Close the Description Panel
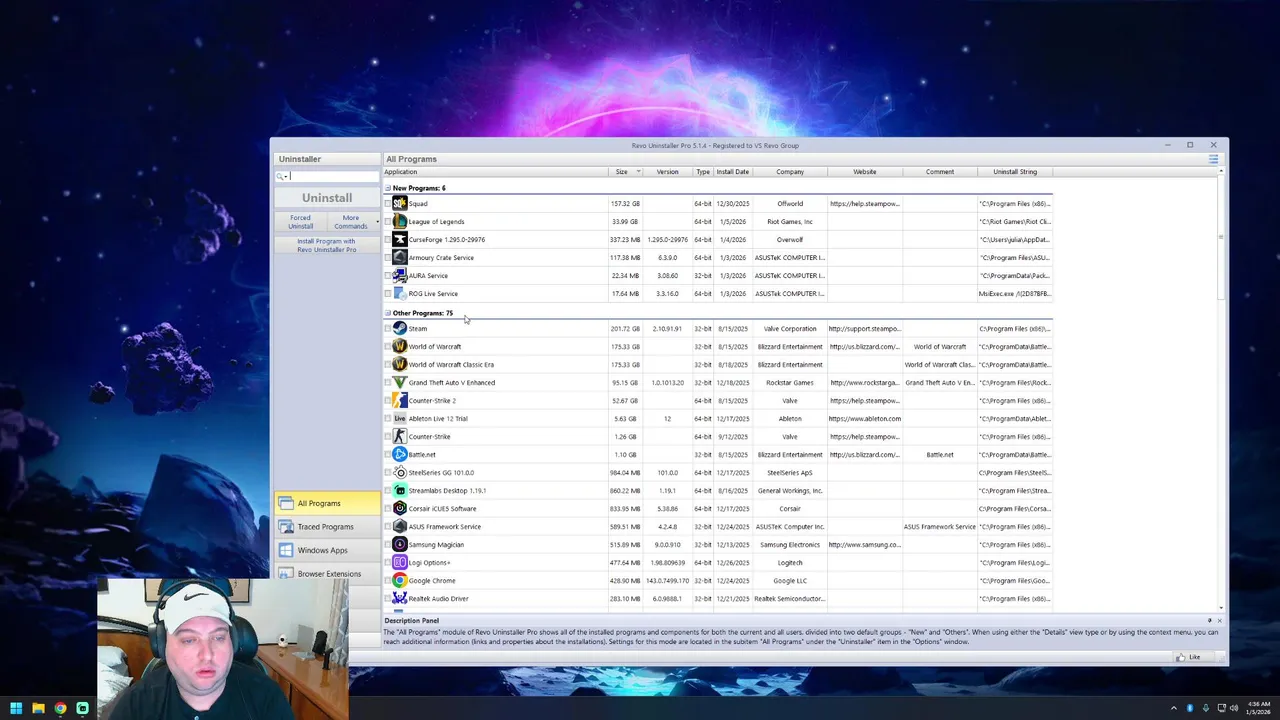 coord(1219,621)
